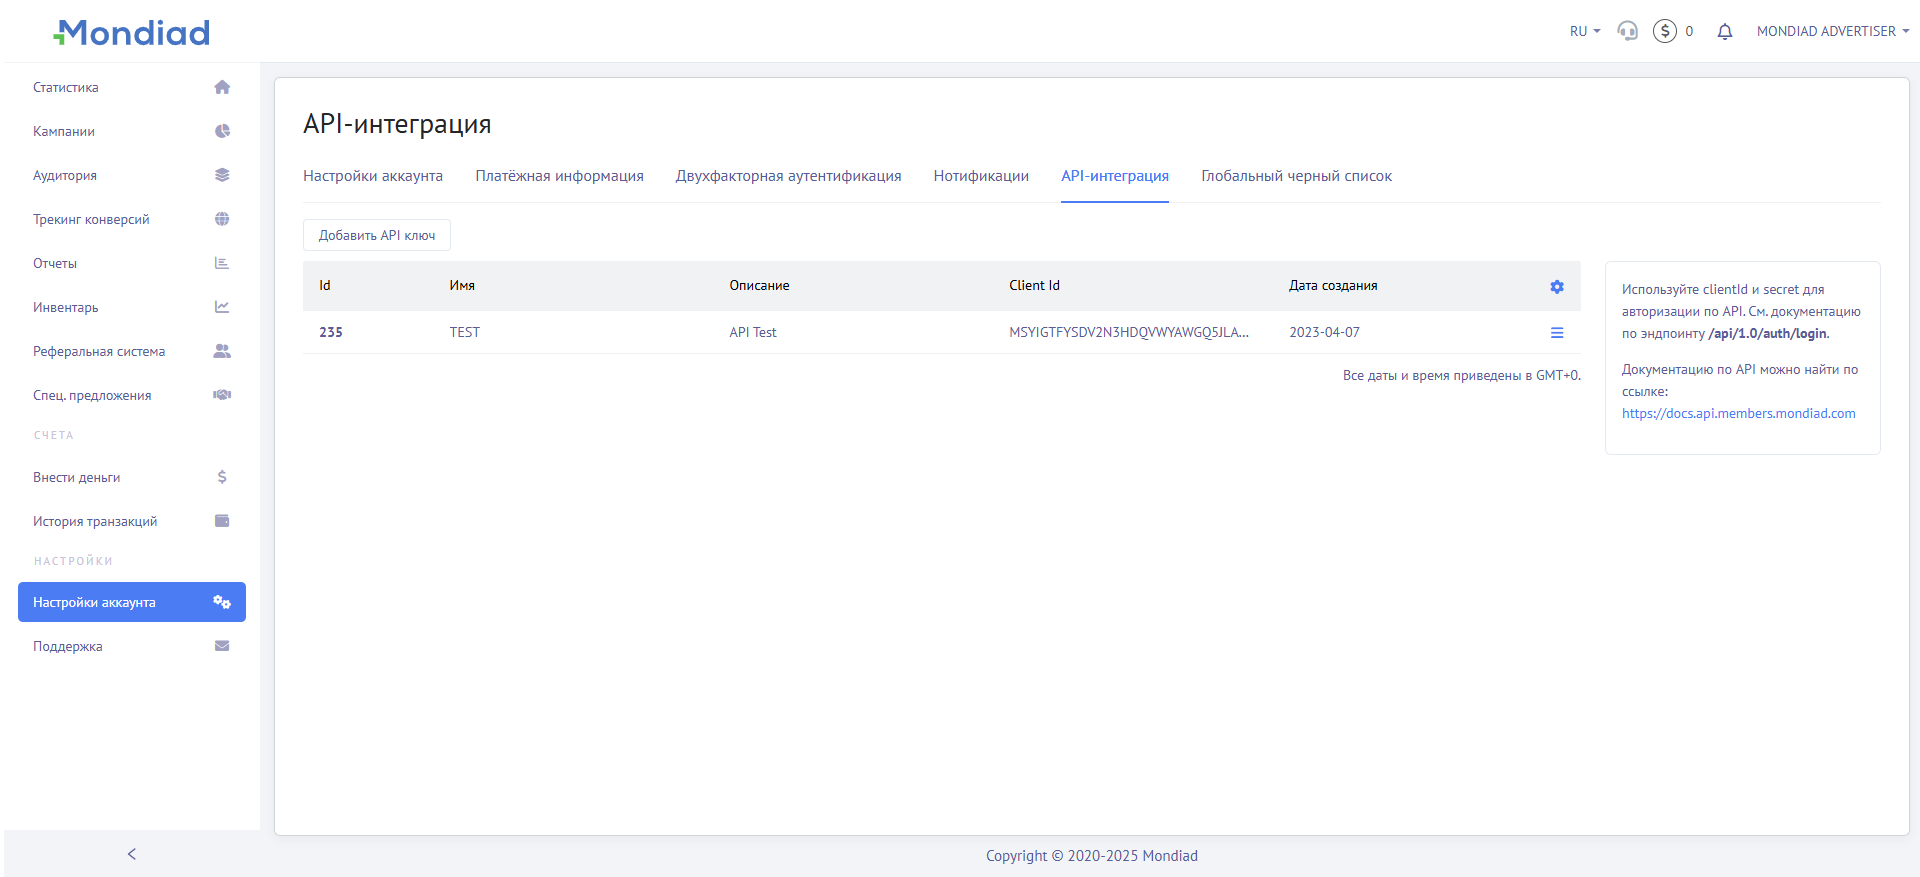The width and height of the screenshot is (1920, 877).
Task: Collapse the sidebar with the arrow
Action: [132, 854]
